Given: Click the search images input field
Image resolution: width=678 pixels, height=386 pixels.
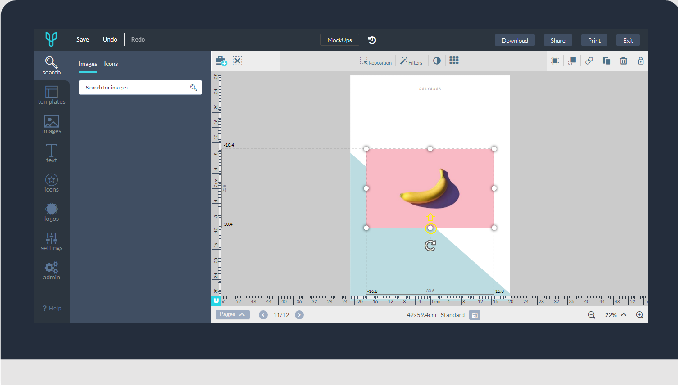Looking at the screenshot, I should [140, 87].
